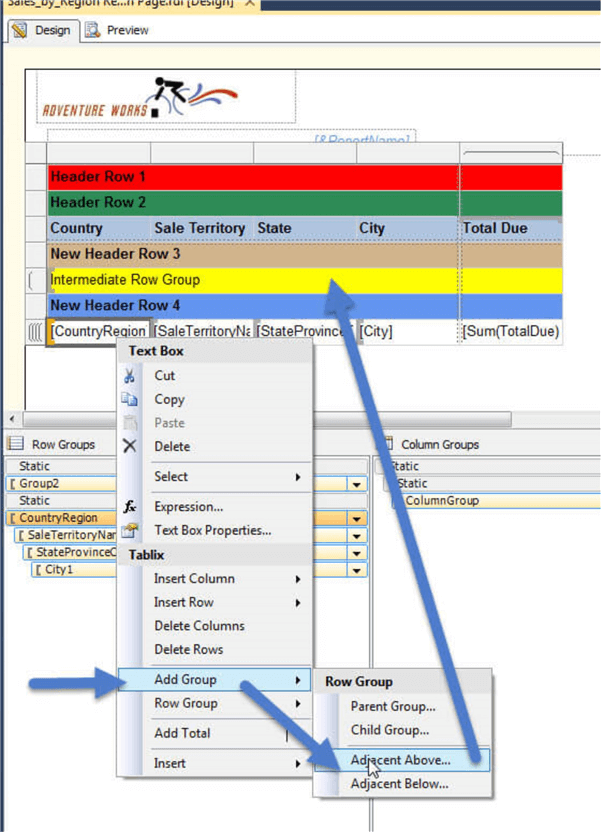601x832 pixels.
Task: Choose Adjacent Below... option
Action: (402, 784)
